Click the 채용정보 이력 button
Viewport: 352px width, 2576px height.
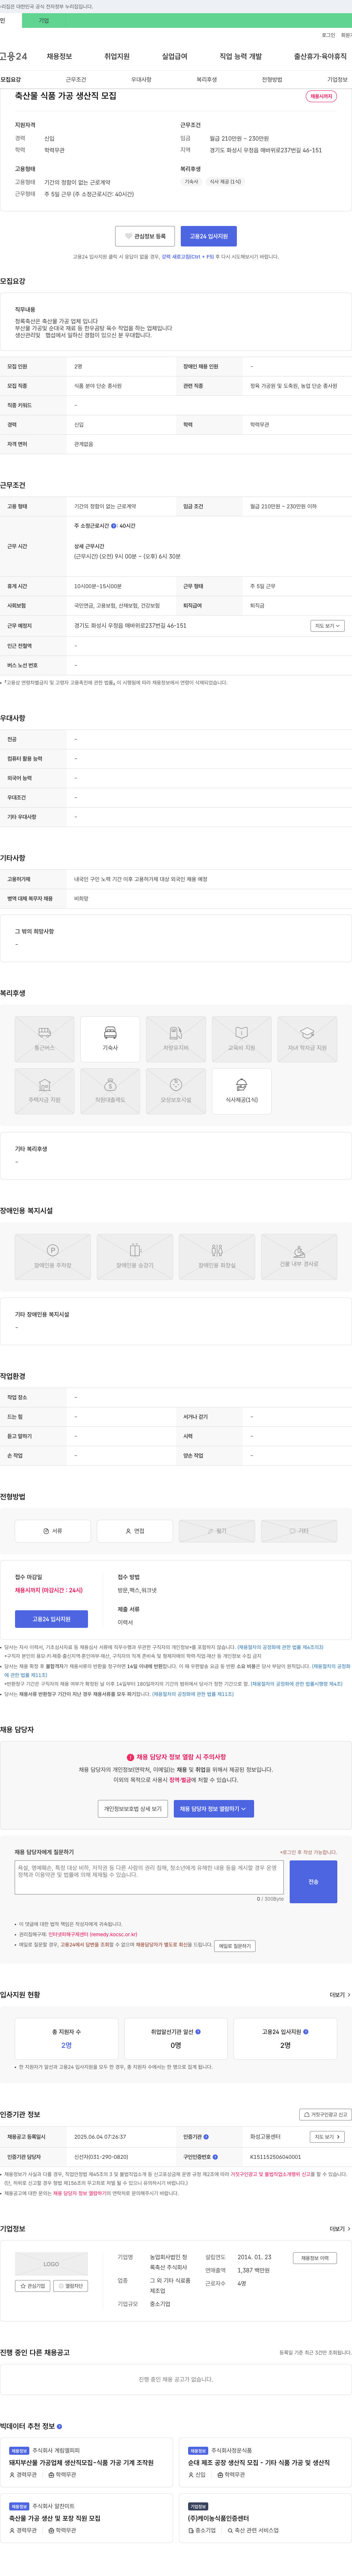point(315,2258)
